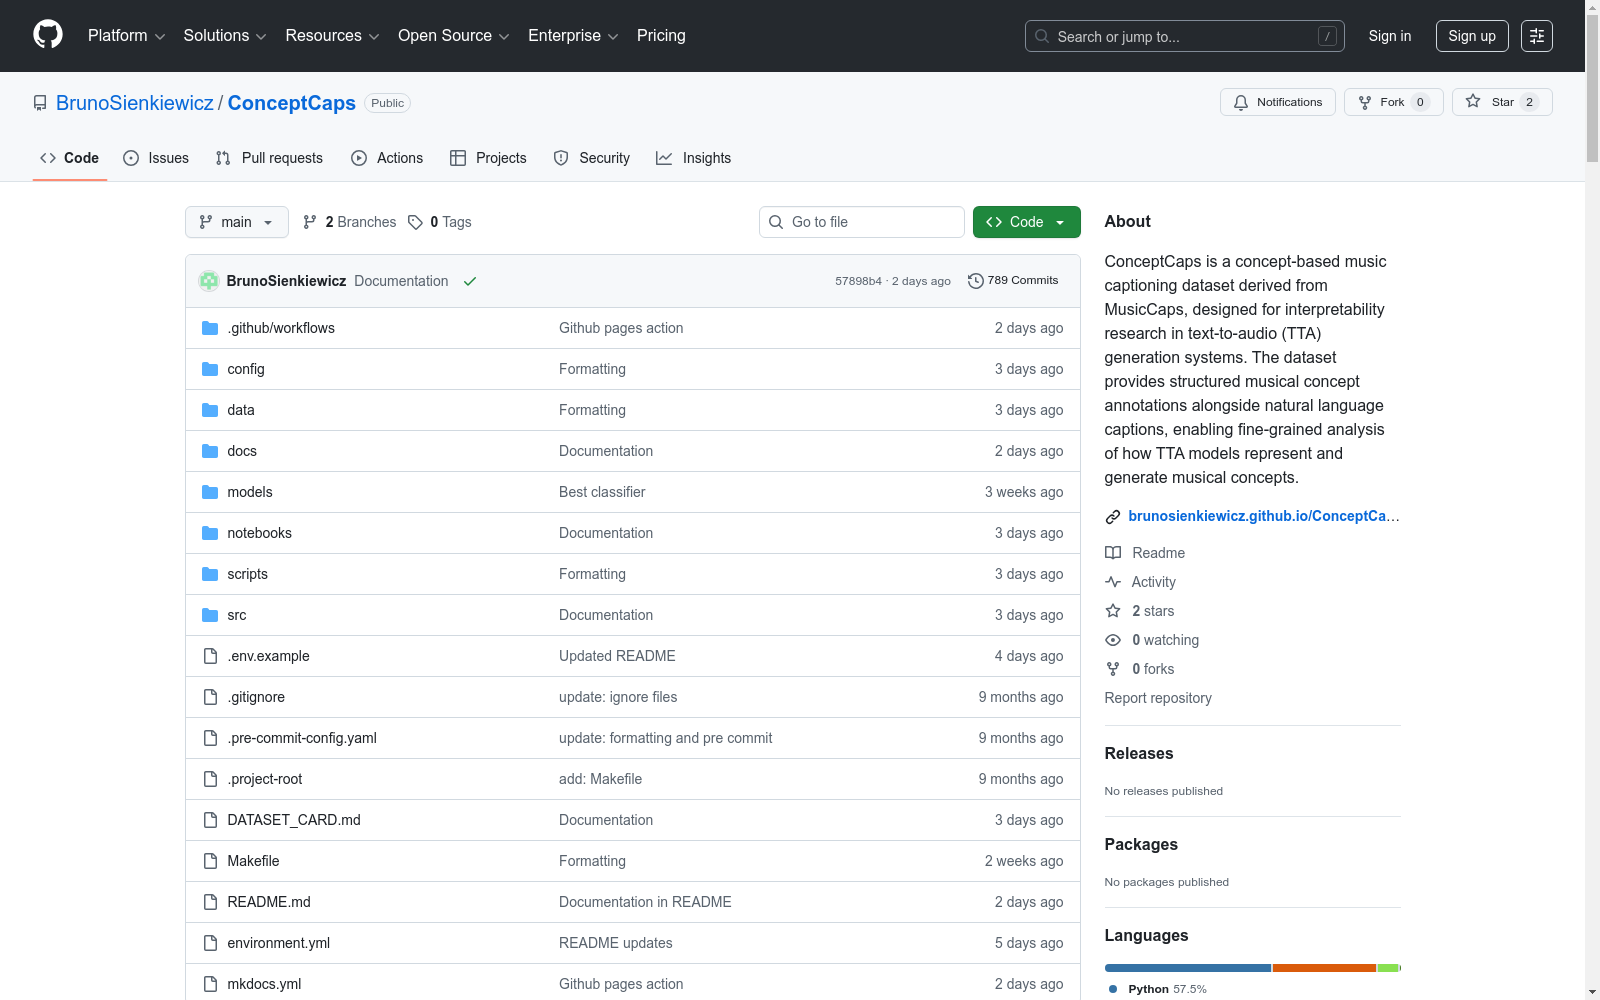Click the tag icon beside Tags
This screenshot has width=1600, height=1000.
click(x=416, y=222)
